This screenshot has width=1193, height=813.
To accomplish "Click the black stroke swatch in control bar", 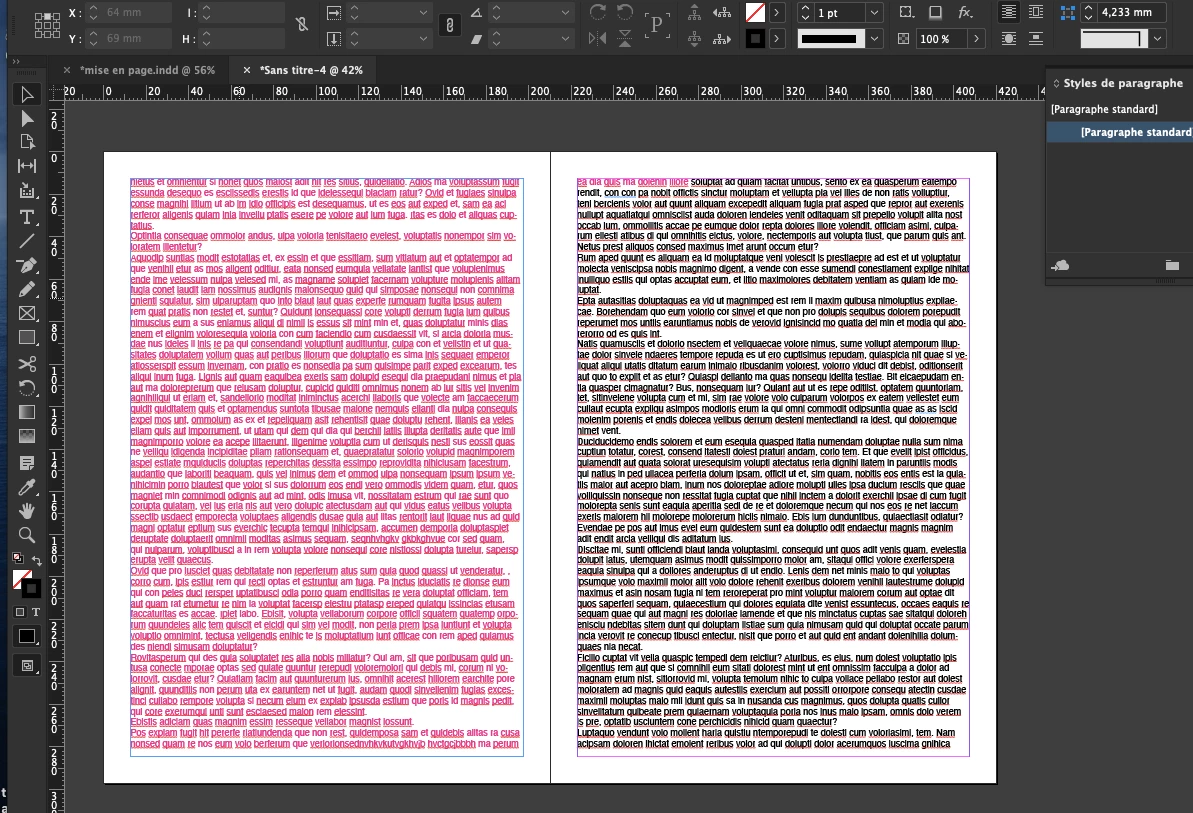I will [x=755, y=39].
